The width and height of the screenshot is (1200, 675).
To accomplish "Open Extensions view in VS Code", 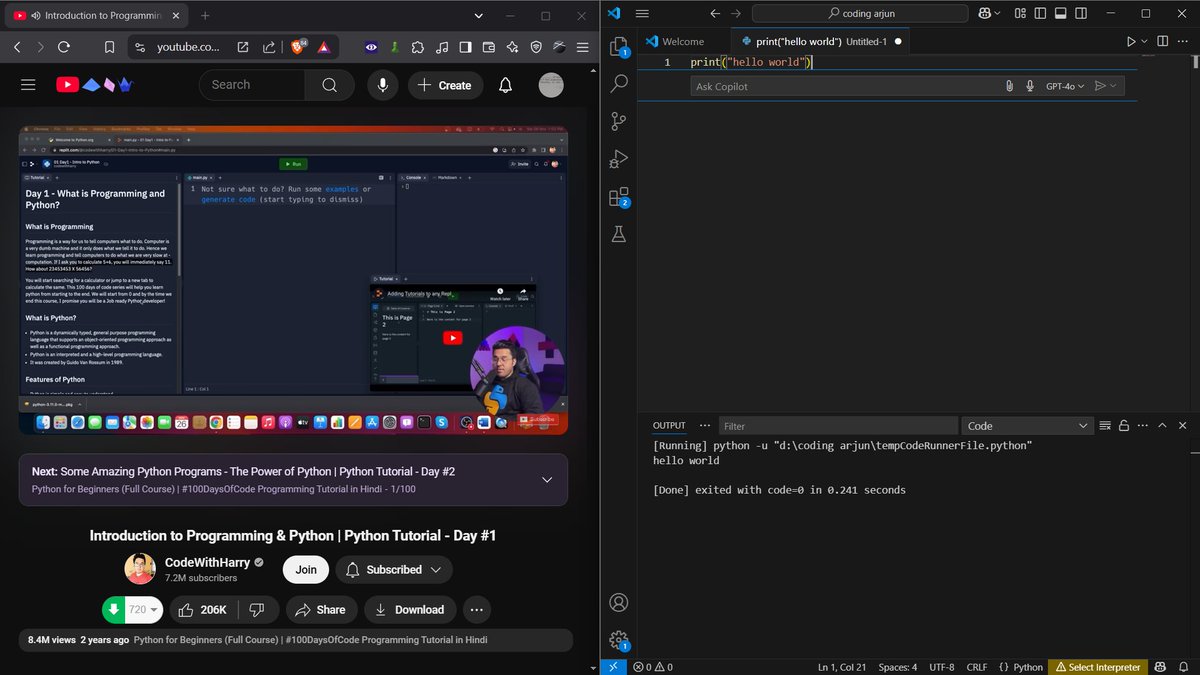I will (x=618, y=197).
